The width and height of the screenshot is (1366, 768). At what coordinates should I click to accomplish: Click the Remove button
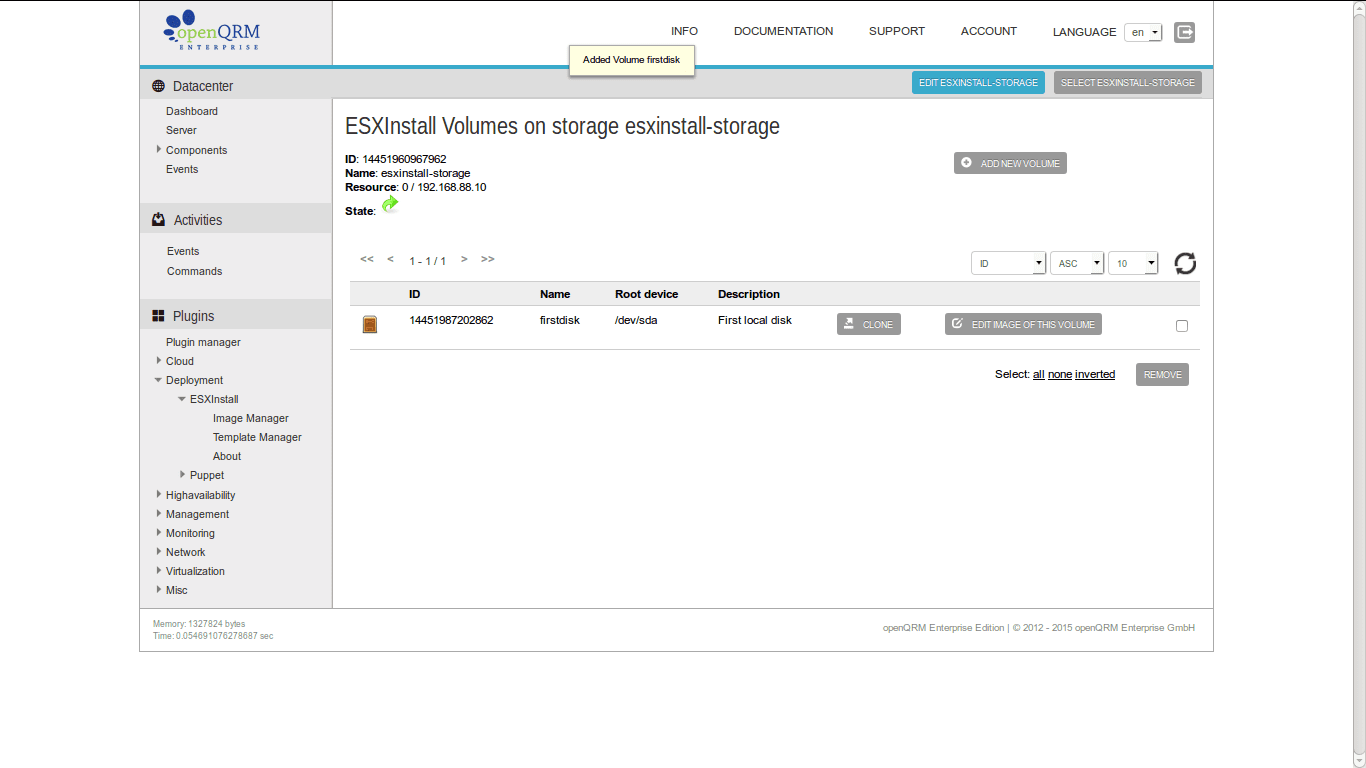click(1162, 375)
